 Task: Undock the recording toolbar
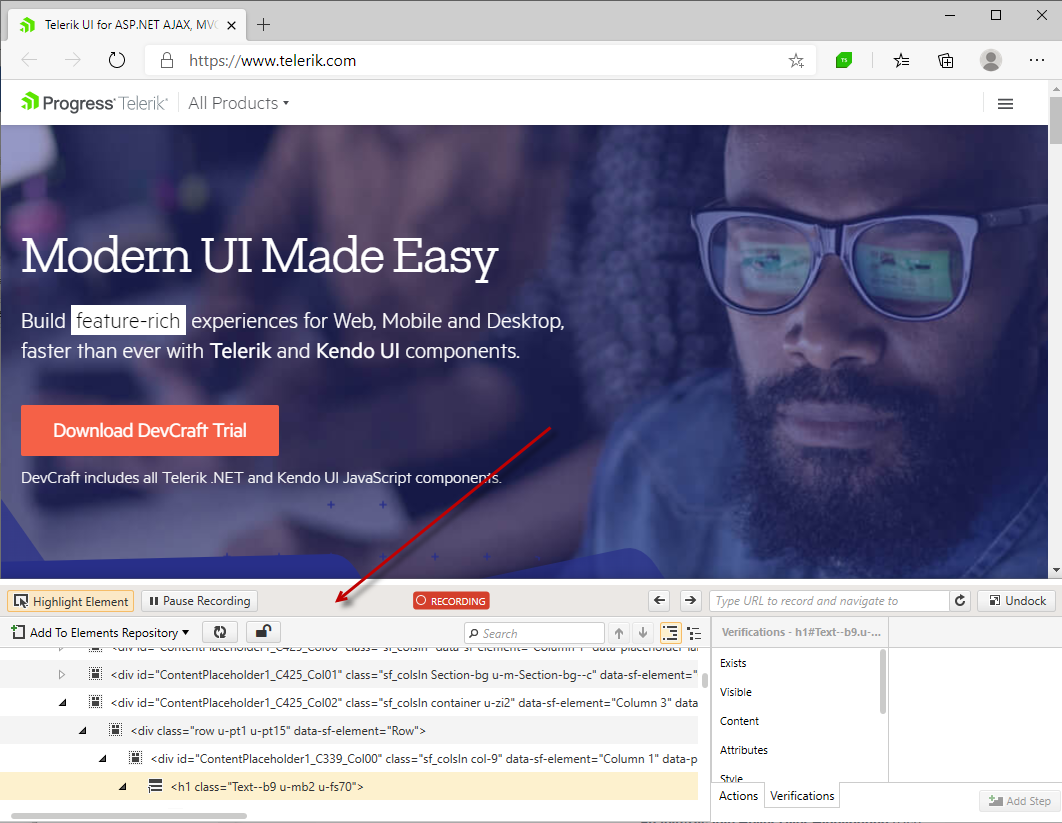1017,601
